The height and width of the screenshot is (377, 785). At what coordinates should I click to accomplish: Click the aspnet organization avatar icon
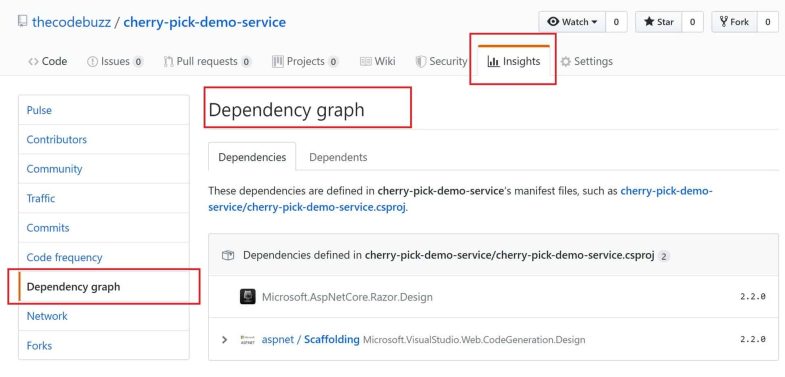point(247,339)
